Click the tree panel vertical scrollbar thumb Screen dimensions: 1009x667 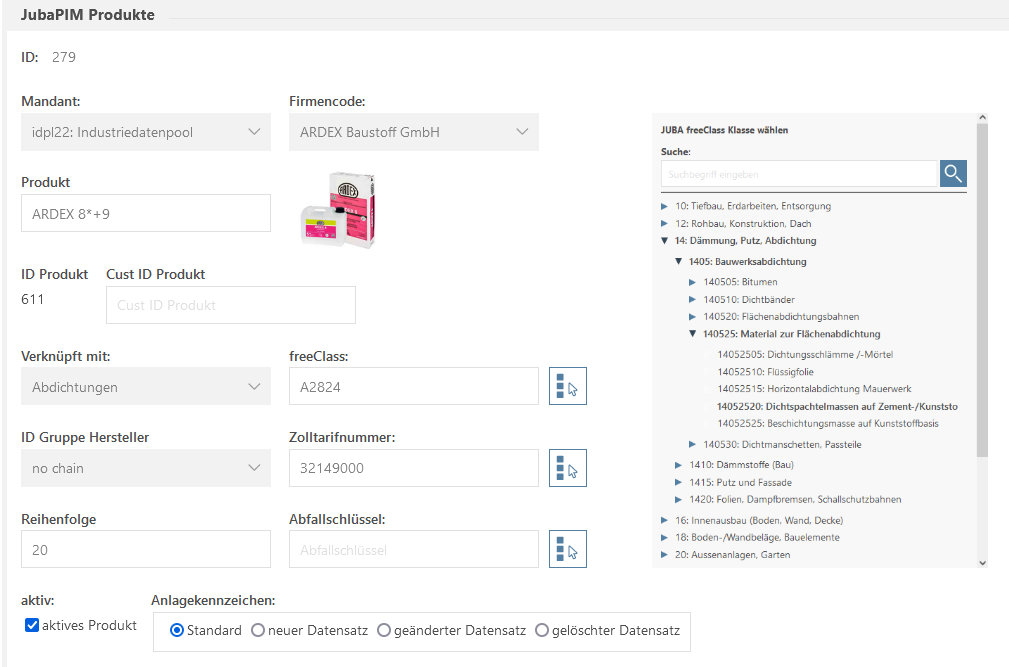pos(982,290)
